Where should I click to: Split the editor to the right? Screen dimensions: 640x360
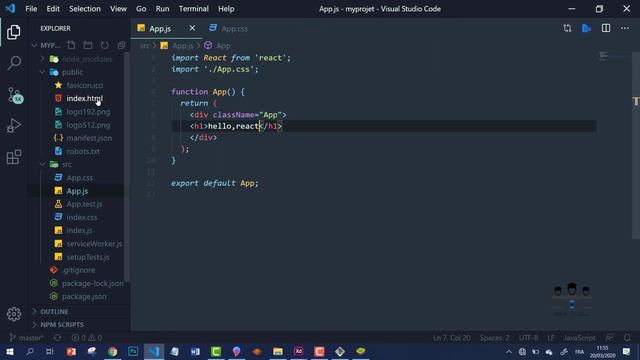pos(606,28)
